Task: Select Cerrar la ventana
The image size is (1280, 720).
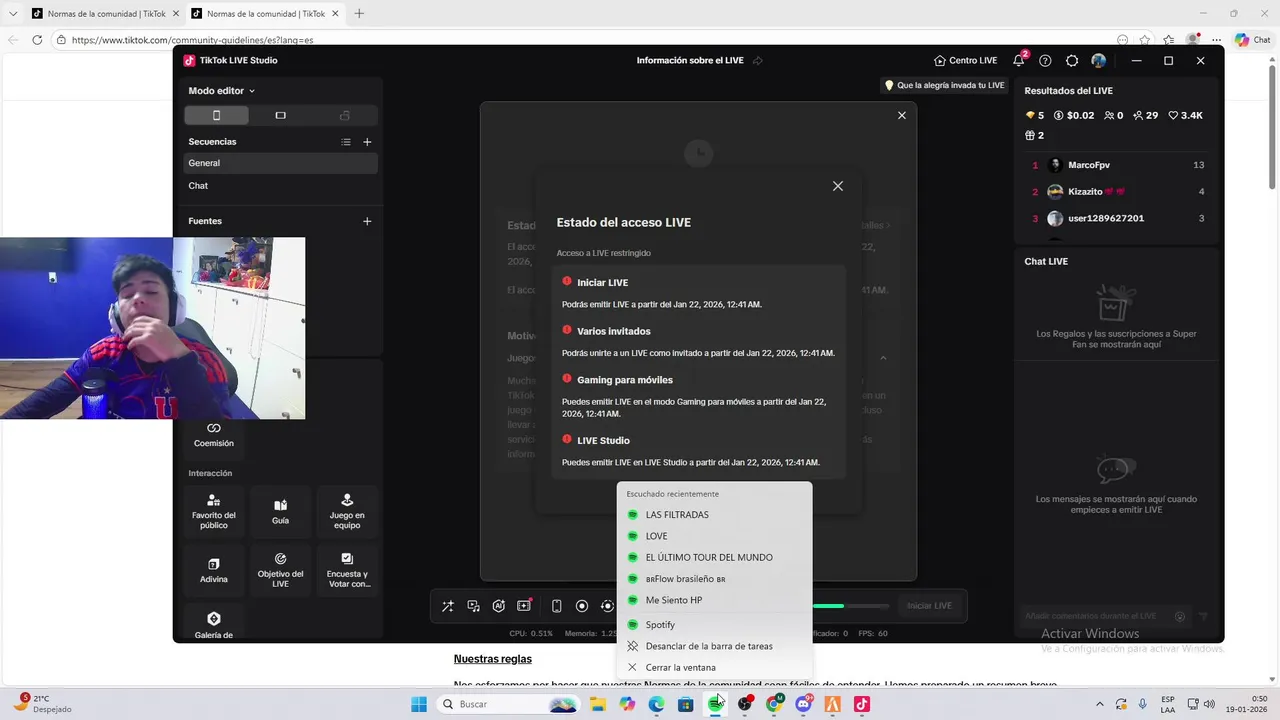Action: click(714, 667)
